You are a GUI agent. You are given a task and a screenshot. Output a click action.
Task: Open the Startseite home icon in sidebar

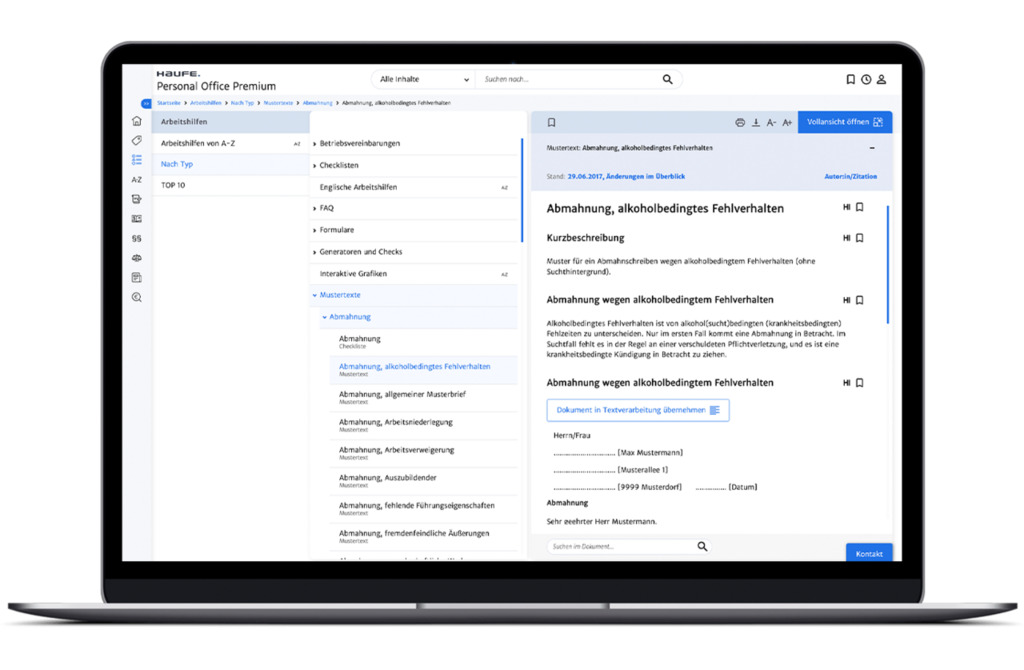137,120
